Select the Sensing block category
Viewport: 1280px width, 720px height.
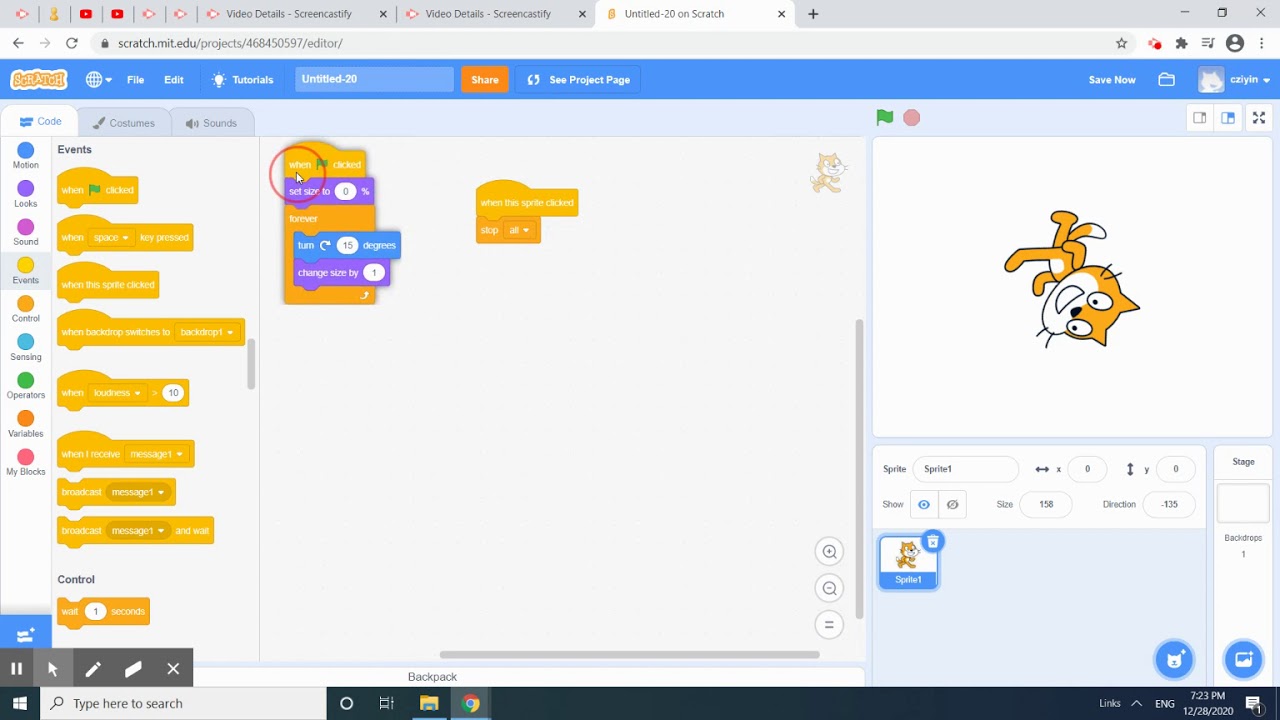[25, 347]
